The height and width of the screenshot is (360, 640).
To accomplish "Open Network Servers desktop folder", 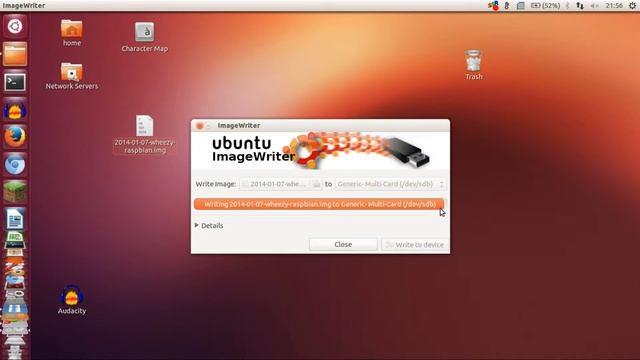I will pos(71,76).
